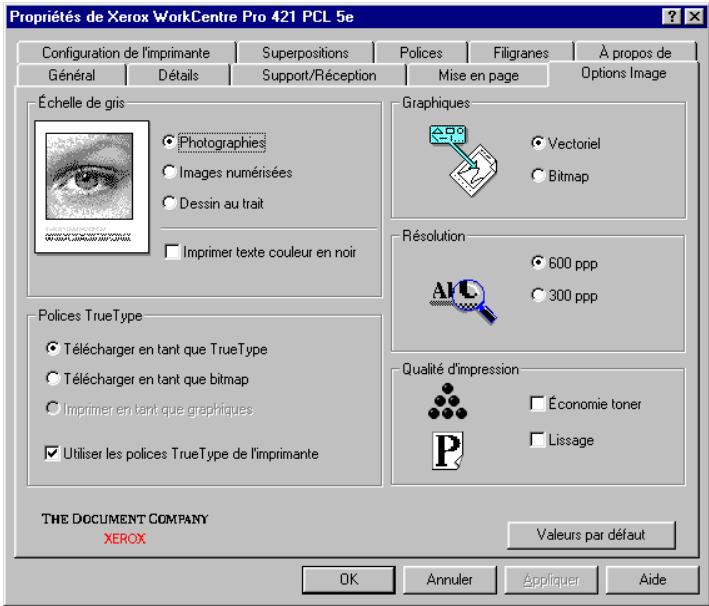Click The Document Company text
The image size is (709, 606).
[125, 519]
